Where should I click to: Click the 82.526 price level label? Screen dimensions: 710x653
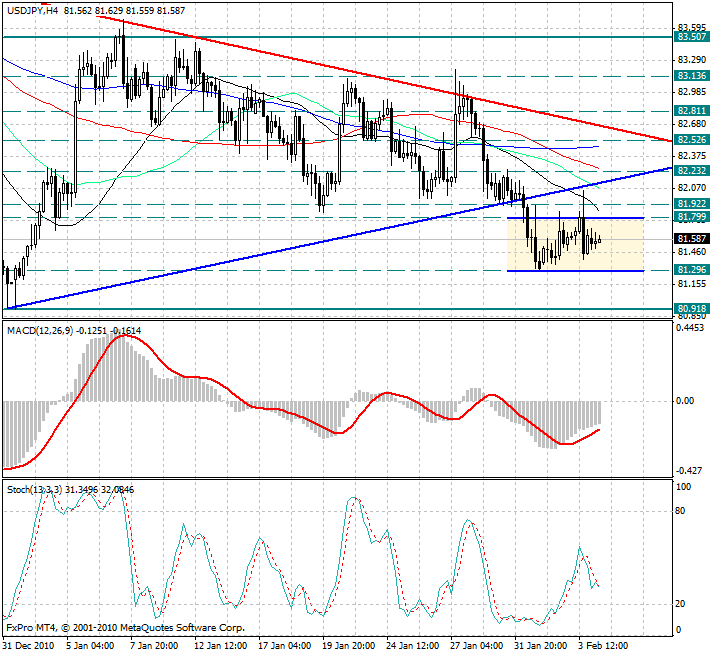point(691,140)
